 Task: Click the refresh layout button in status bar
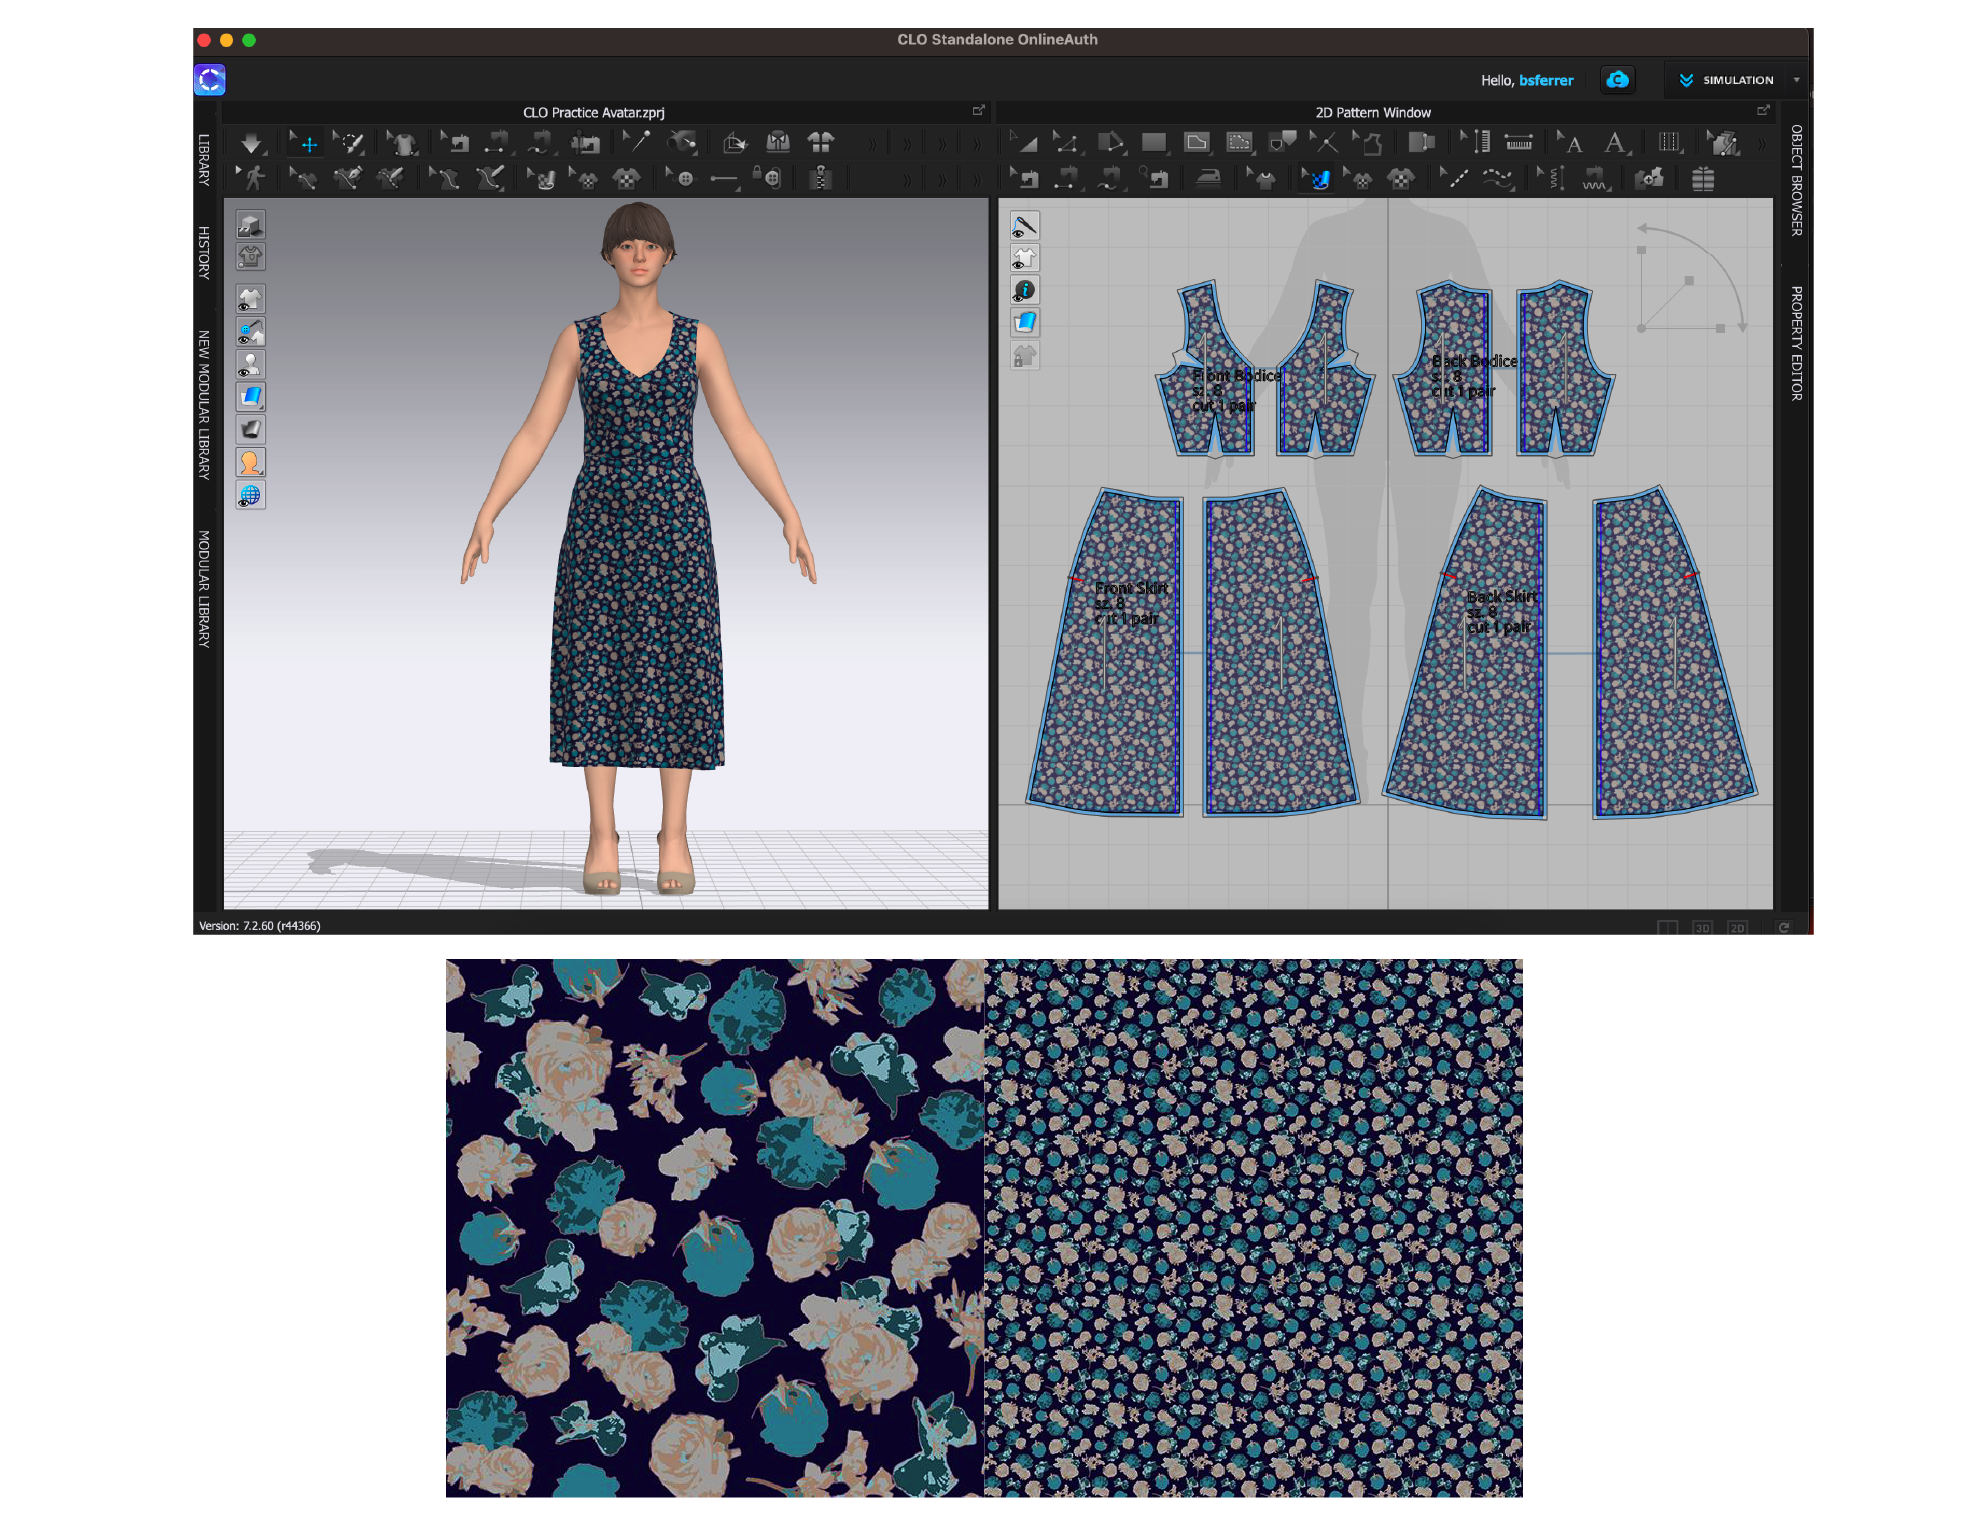click(x=1783, y=927)
